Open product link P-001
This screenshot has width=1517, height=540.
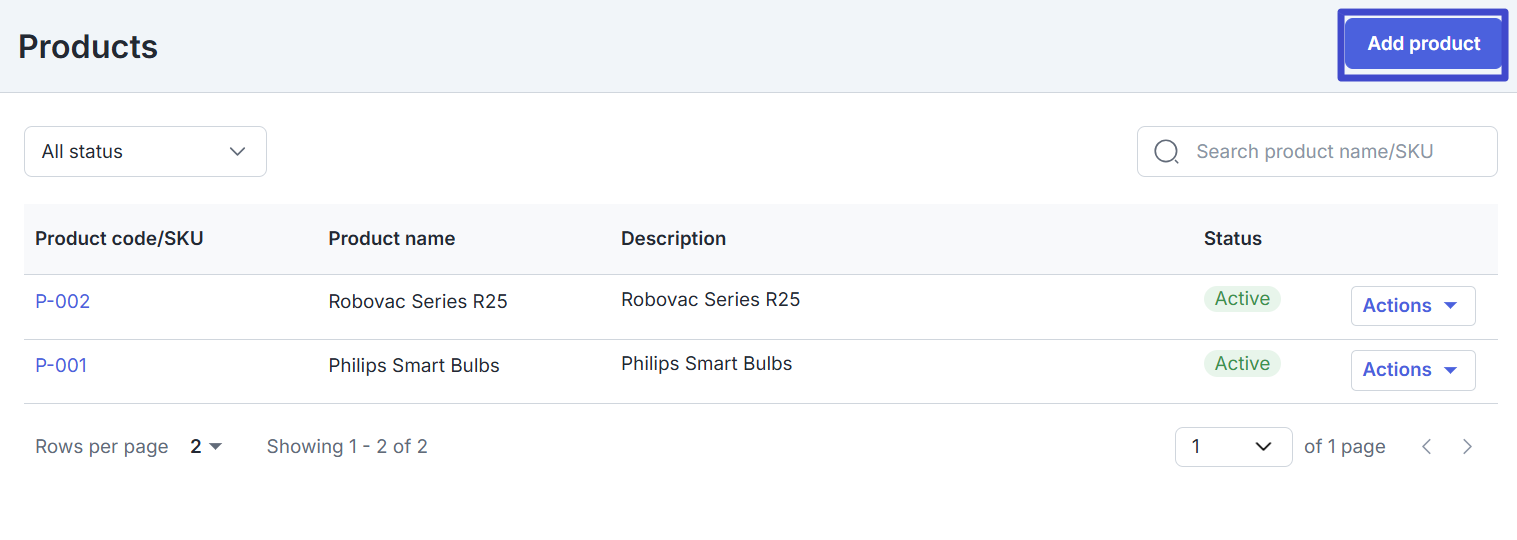61,366
